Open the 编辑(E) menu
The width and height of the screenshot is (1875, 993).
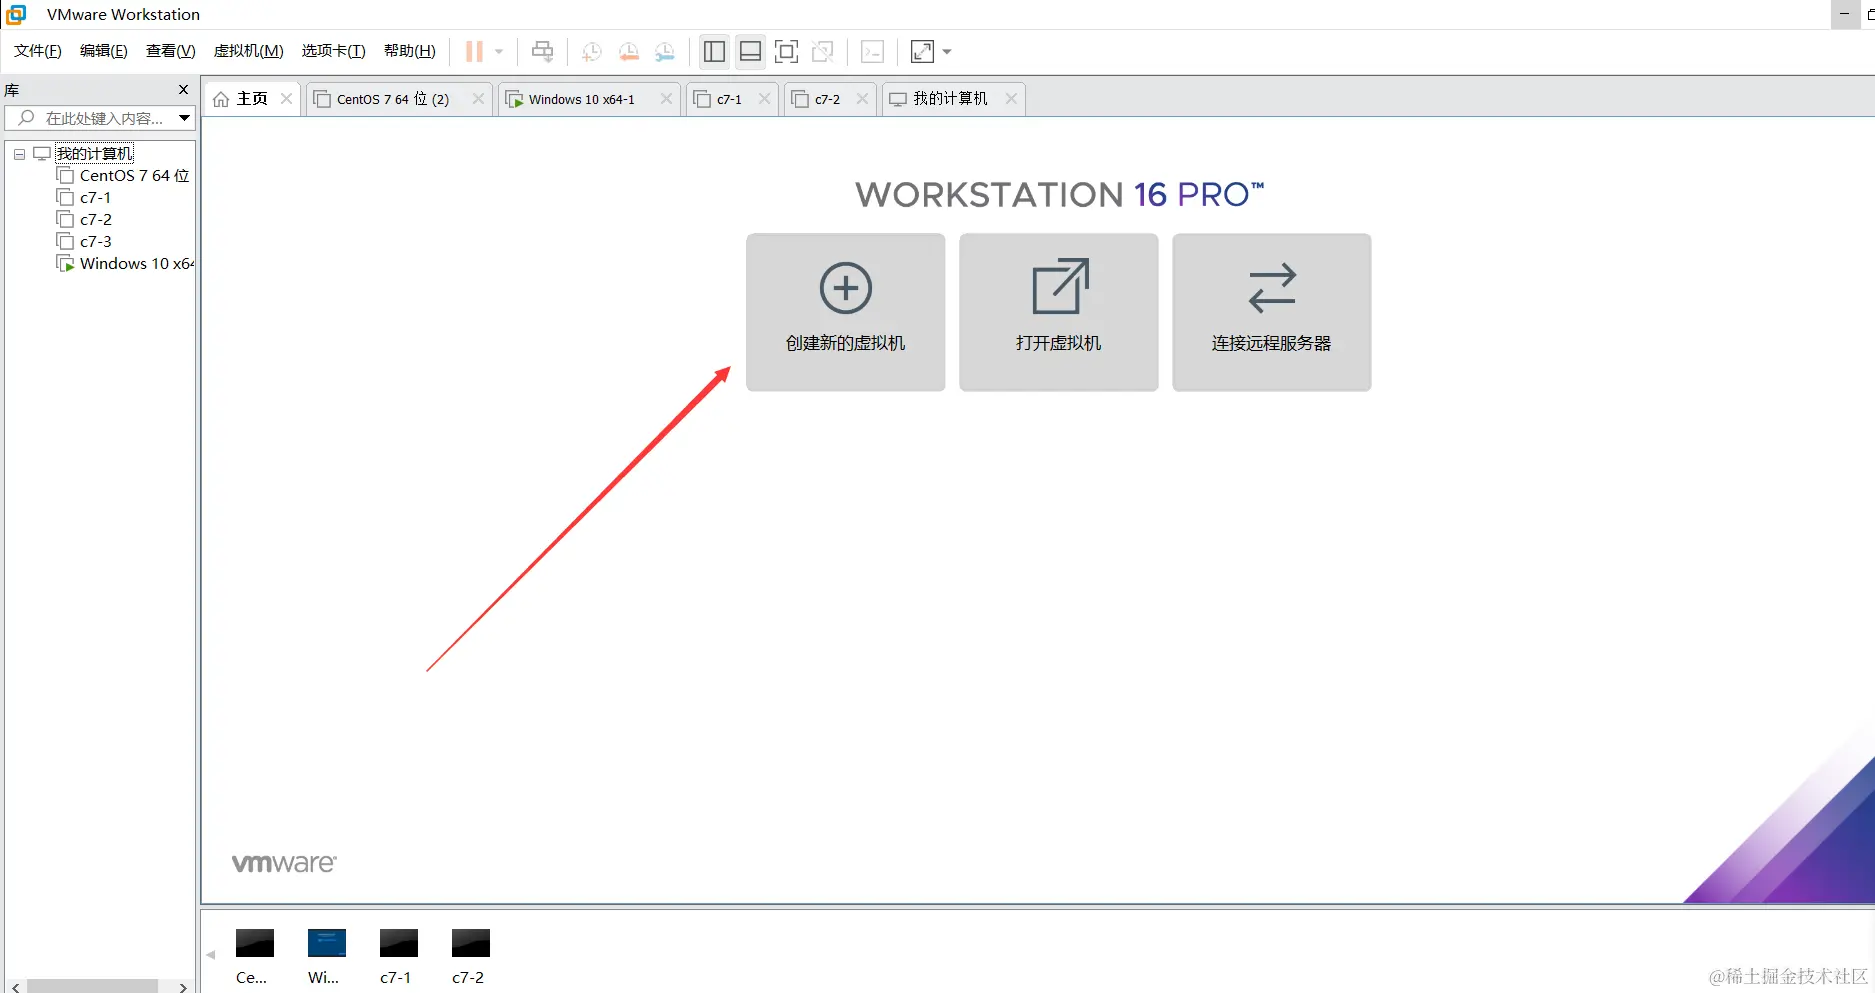104,51
